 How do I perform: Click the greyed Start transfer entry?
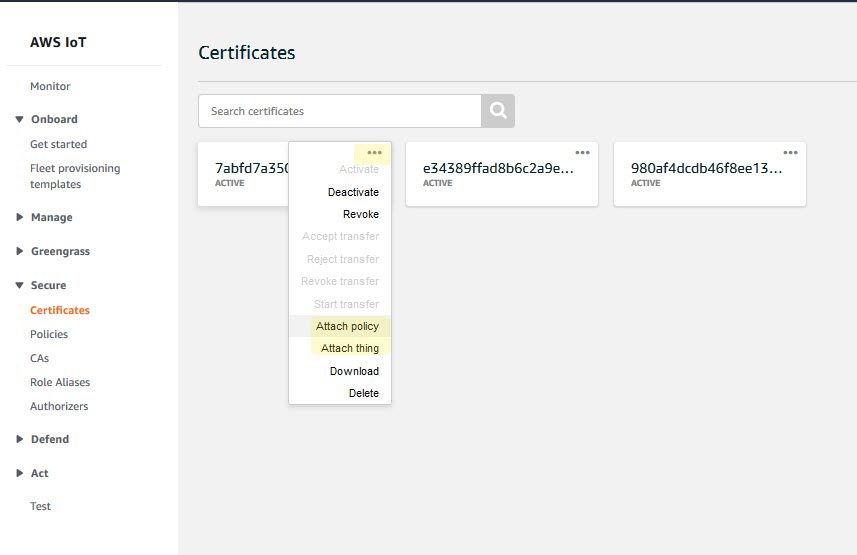346,304
